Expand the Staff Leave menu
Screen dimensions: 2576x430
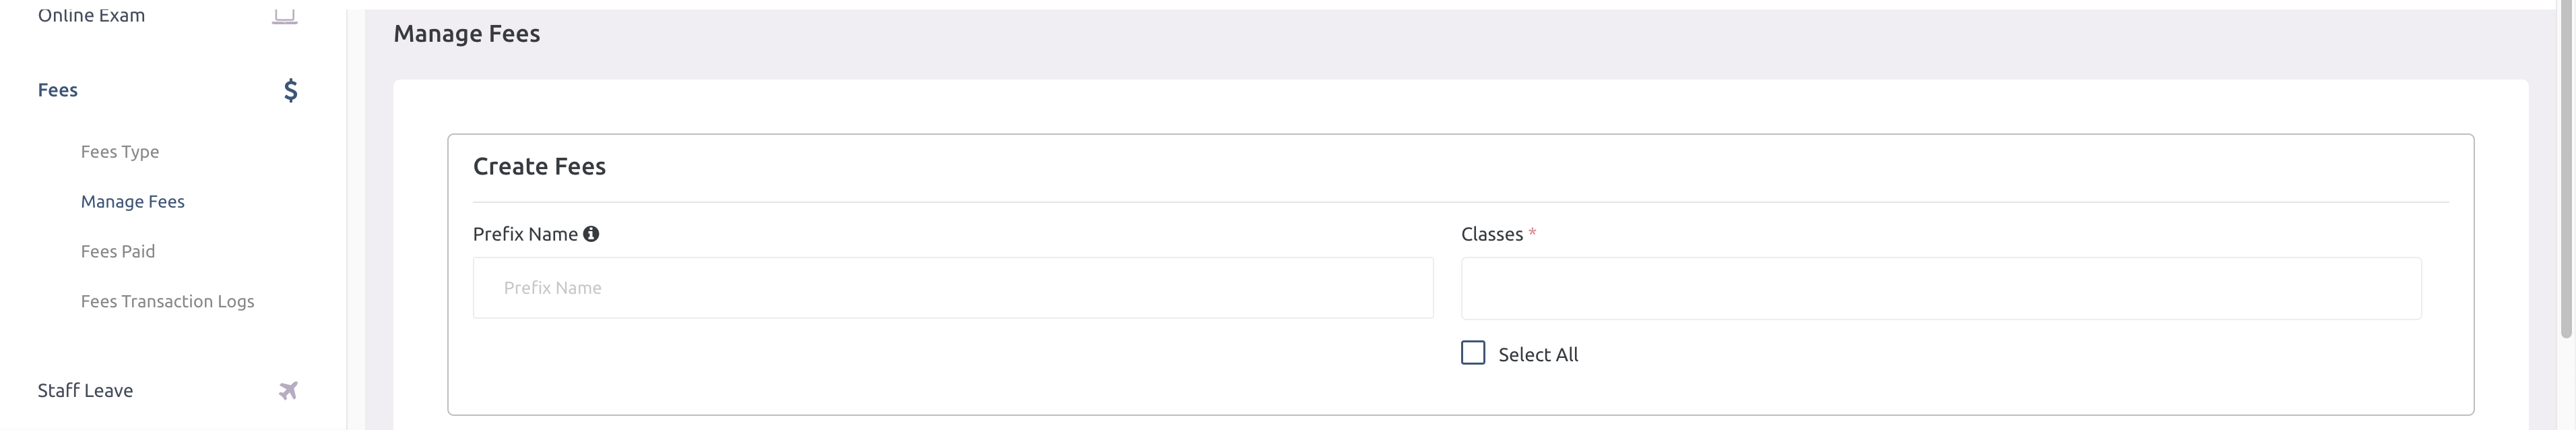pyautogui.click(x=85, y=390)
